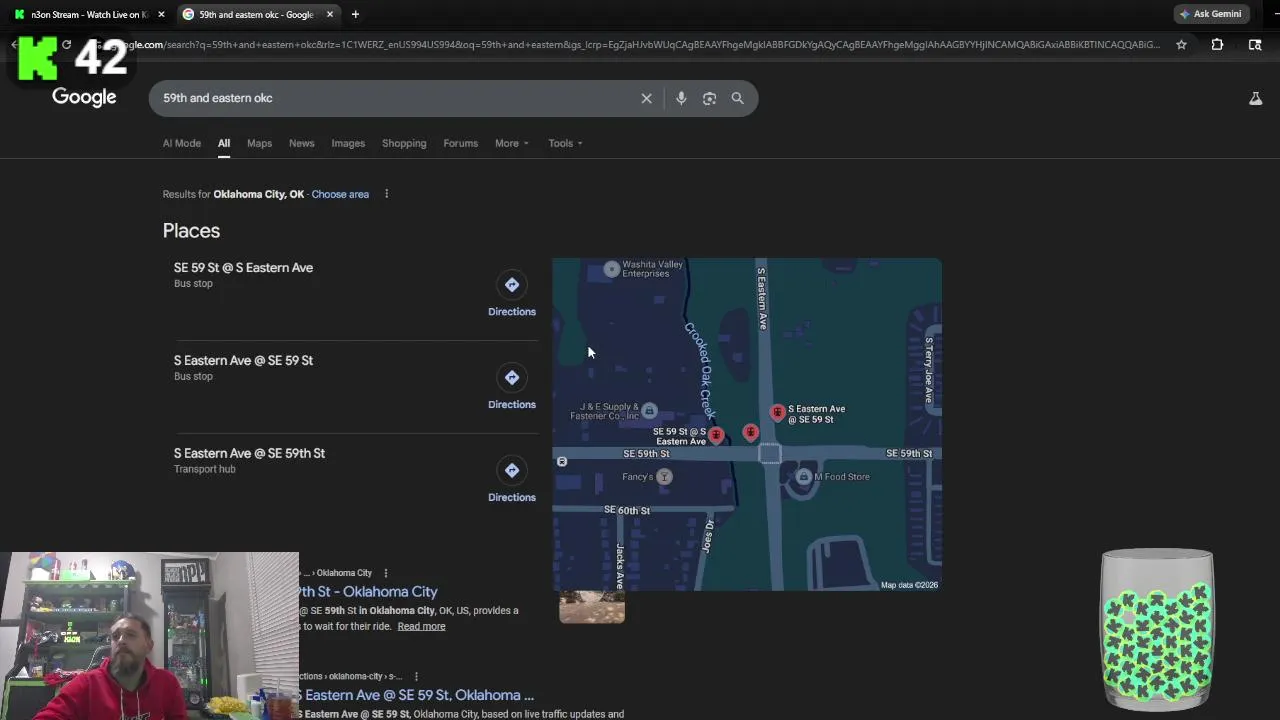Open options menu for oklahoma-city directions result

(416, 676)
